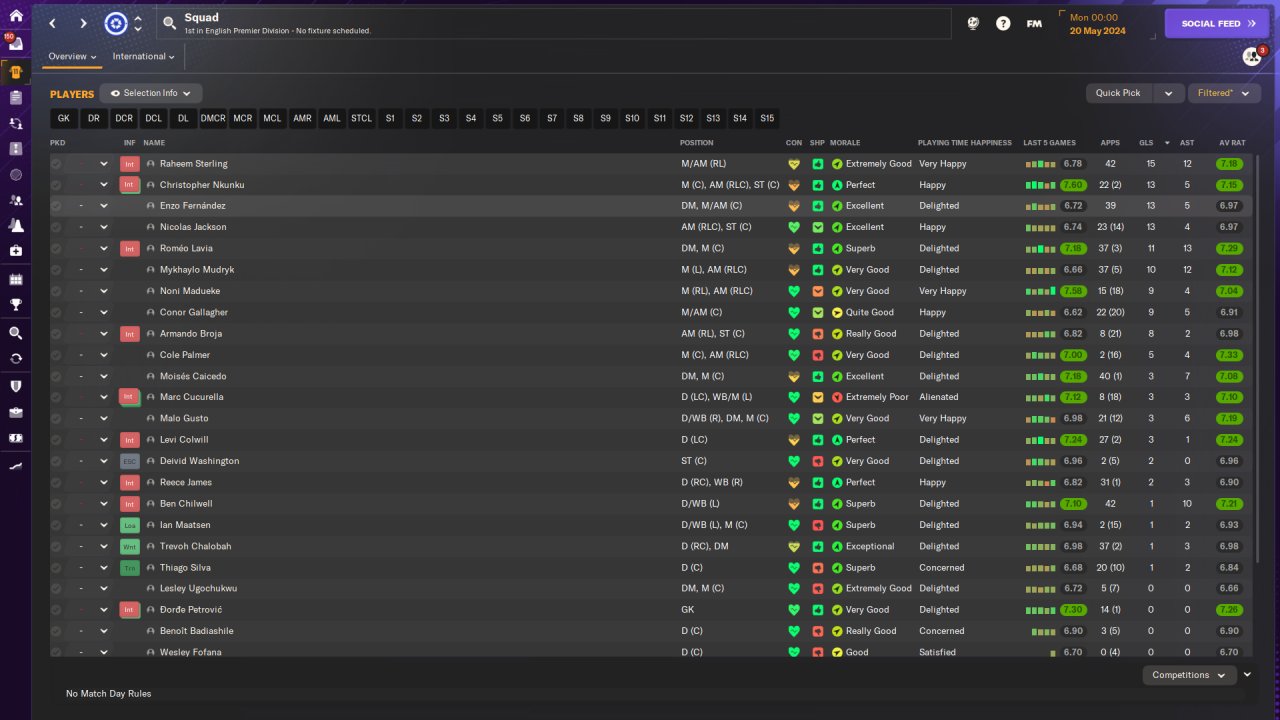Sort by the POSITION column header
The image size is (1280, 720).
[697, 143]
